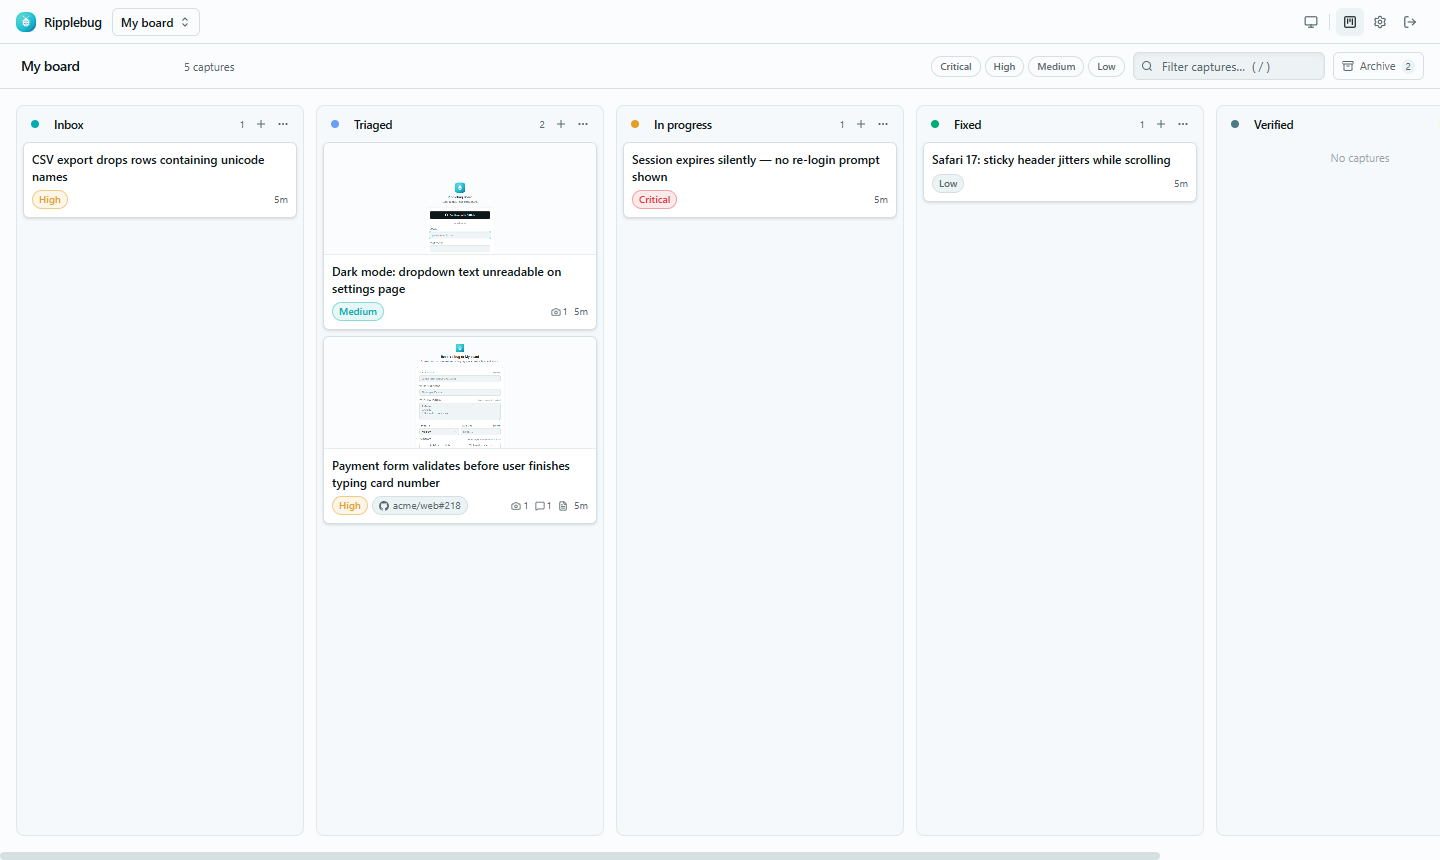Open In progress column more options
The height and width of the screenshot is (860, 1440).
point(883,124)
